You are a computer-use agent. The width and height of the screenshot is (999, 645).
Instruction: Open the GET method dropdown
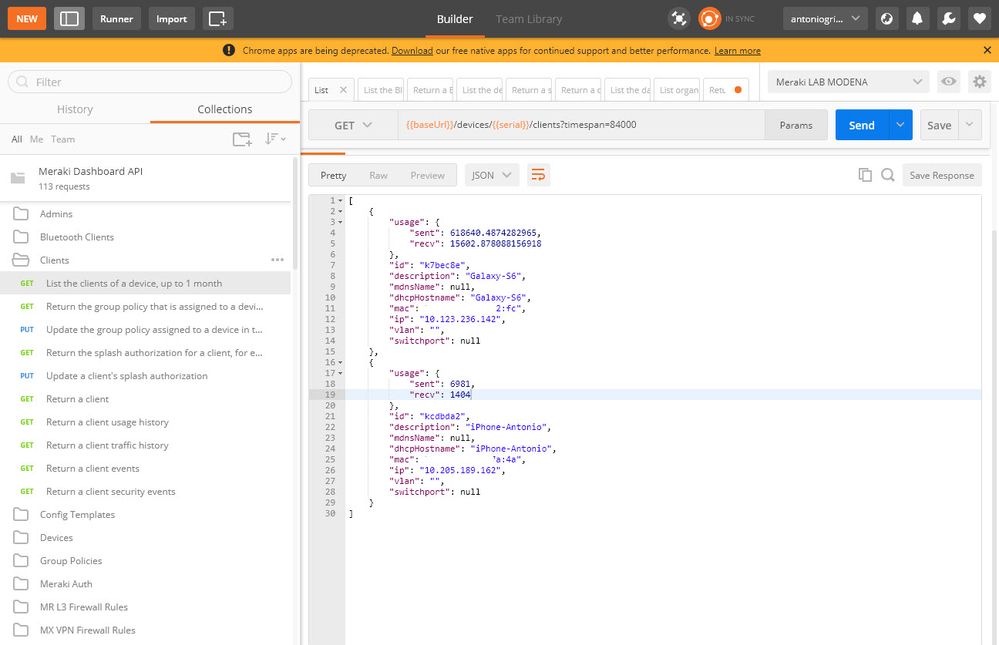click(x=353, y=126)
